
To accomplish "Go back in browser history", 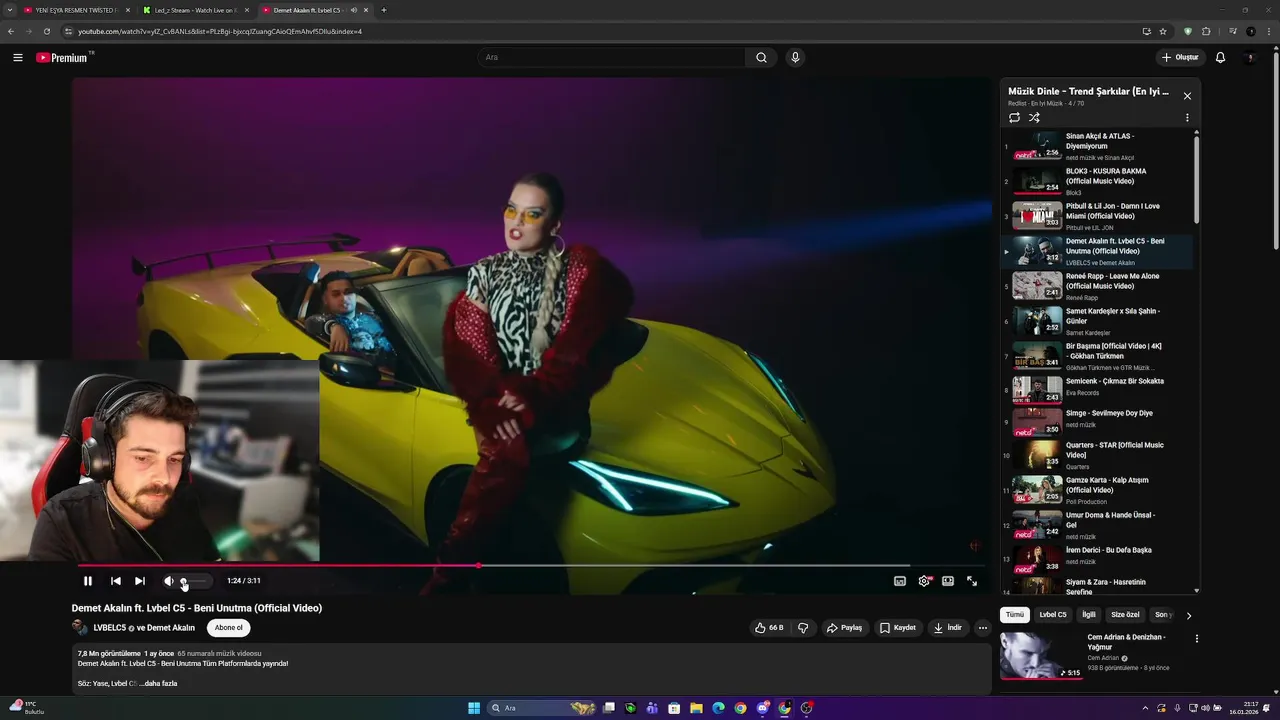I will (x=10, y=31).
